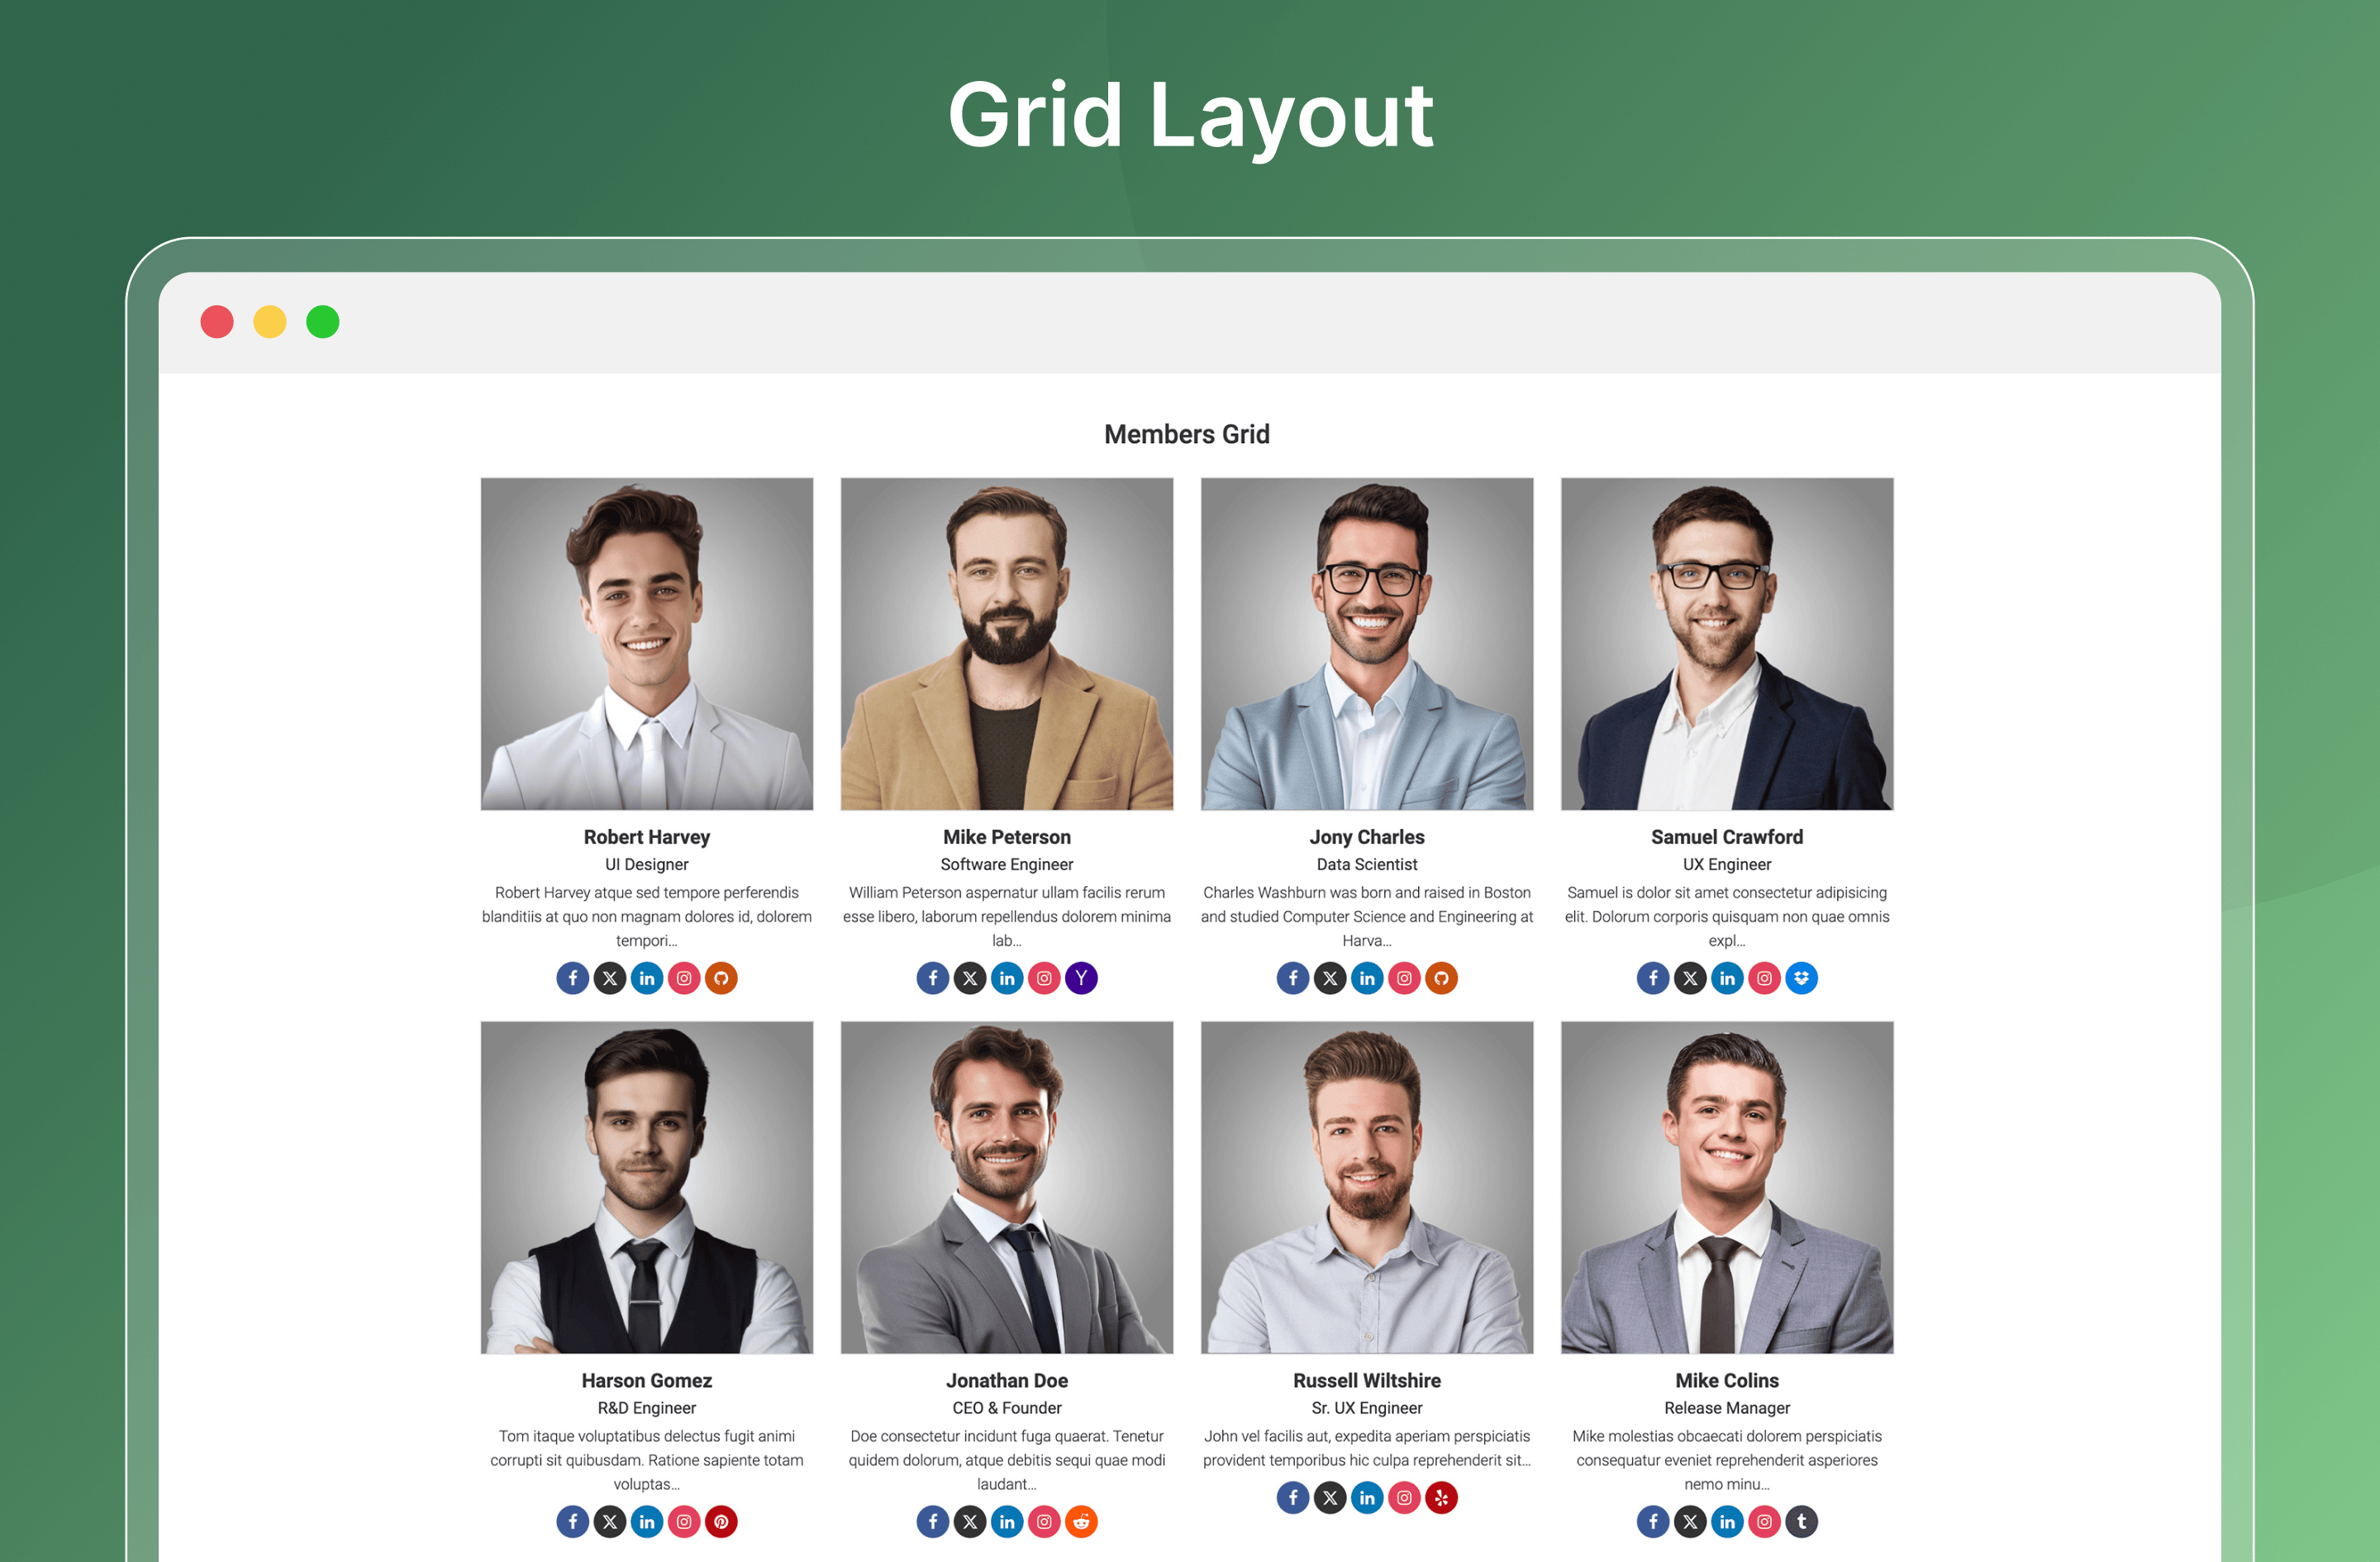
Task: Click Russell Wiltshire's Yelp icon
Action: click(1441, 1498)
